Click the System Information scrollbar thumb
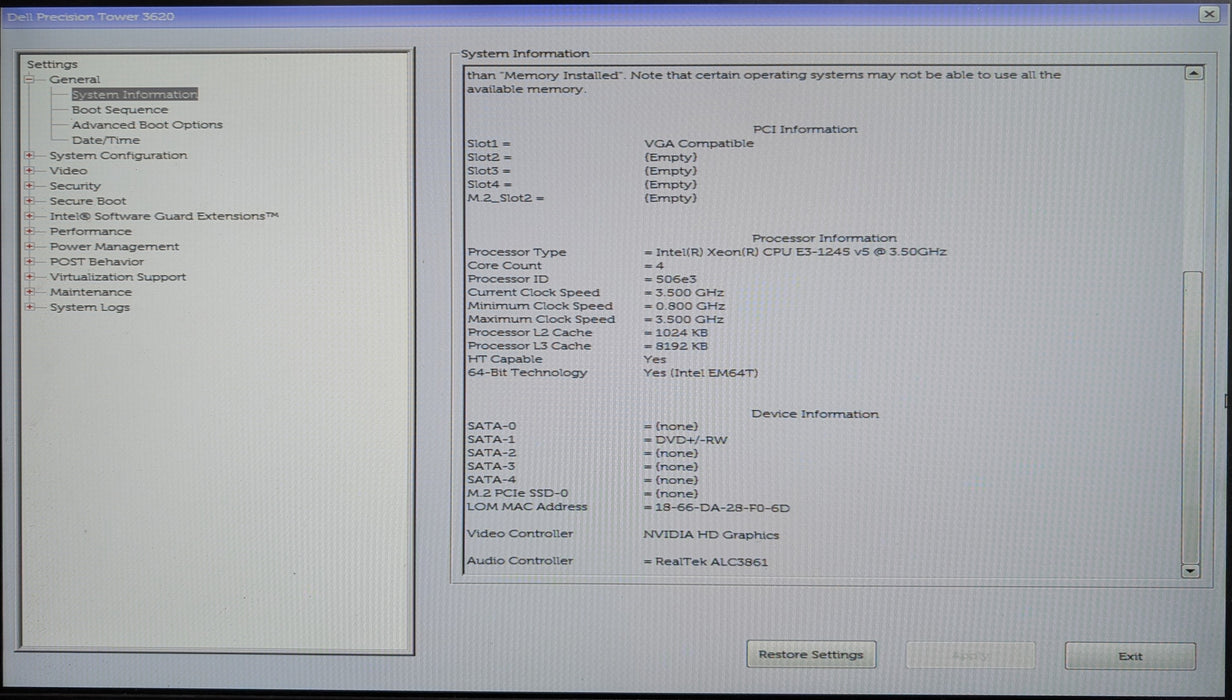This screenshot has height=700, width=1232. 1191,417
